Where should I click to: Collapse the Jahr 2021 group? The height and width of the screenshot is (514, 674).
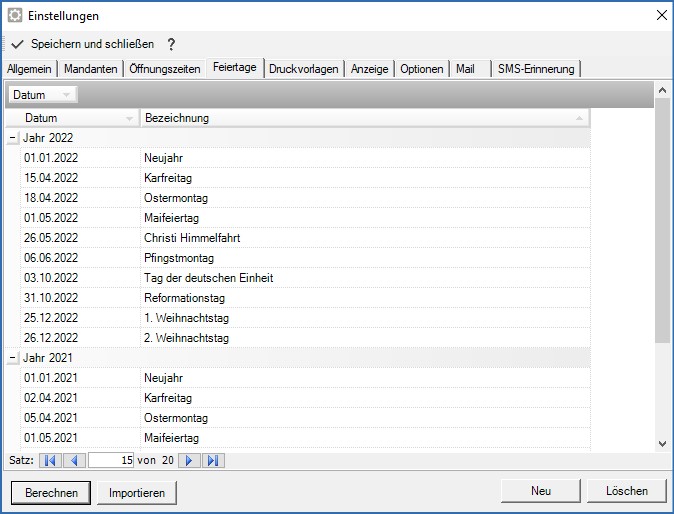coord(12,358)
